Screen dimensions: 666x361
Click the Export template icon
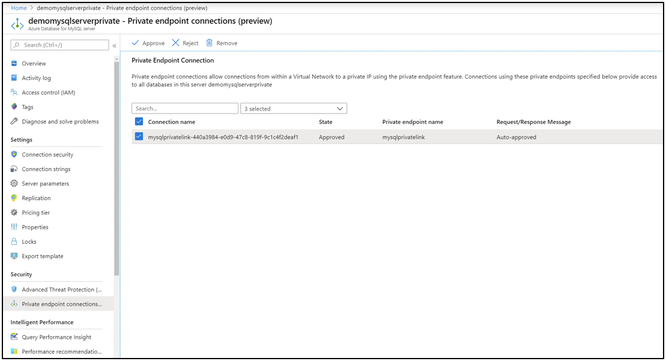pos(14,256)
